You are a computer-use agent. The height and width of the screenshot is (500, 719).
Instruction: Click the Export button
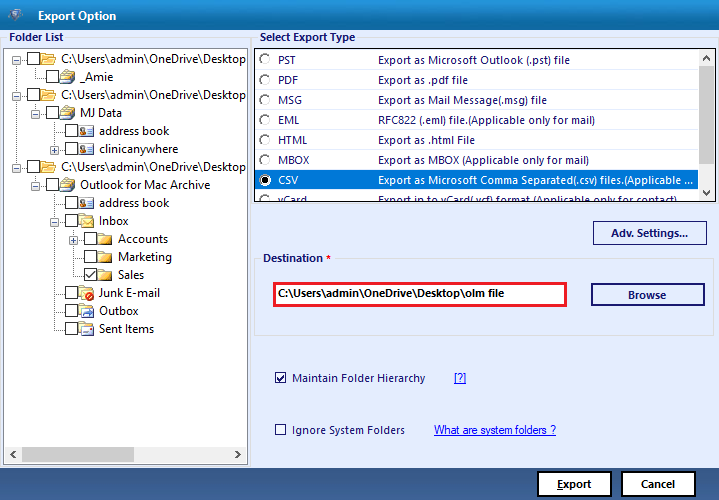[x=574, y=484]
